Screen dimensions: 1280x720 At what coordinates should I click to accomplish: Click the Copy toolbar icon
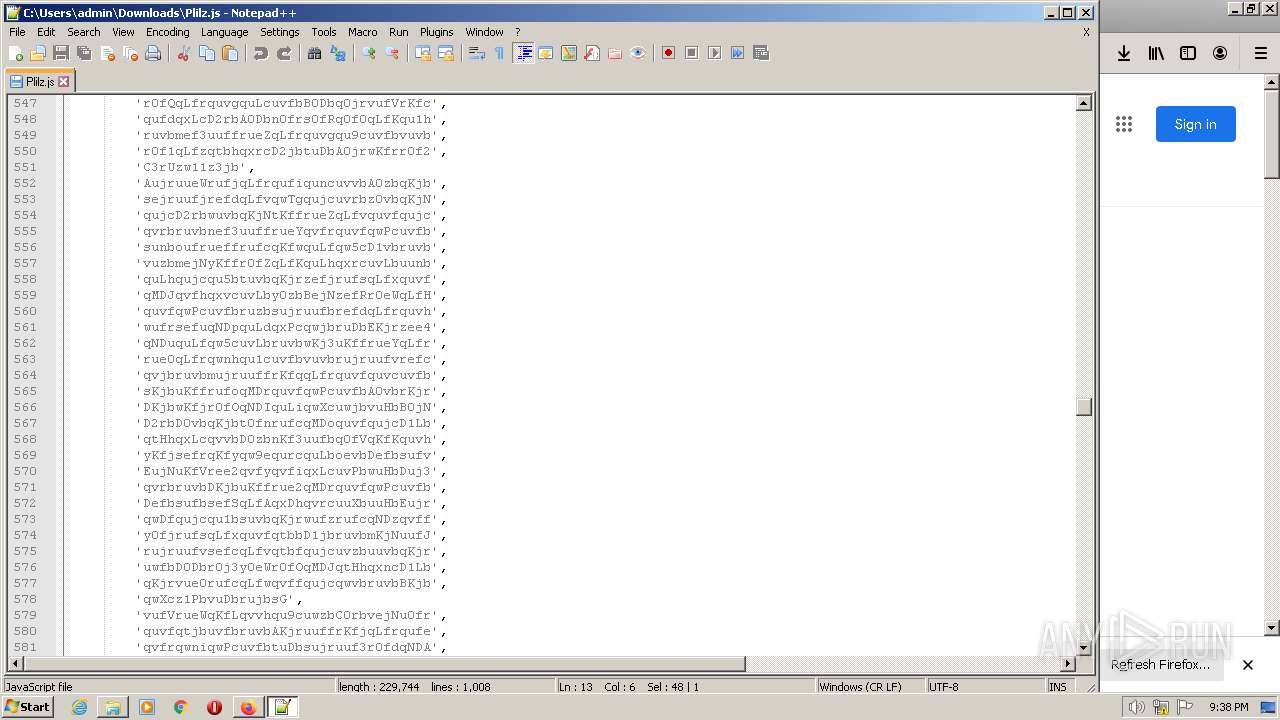click(x=207, y=53)
